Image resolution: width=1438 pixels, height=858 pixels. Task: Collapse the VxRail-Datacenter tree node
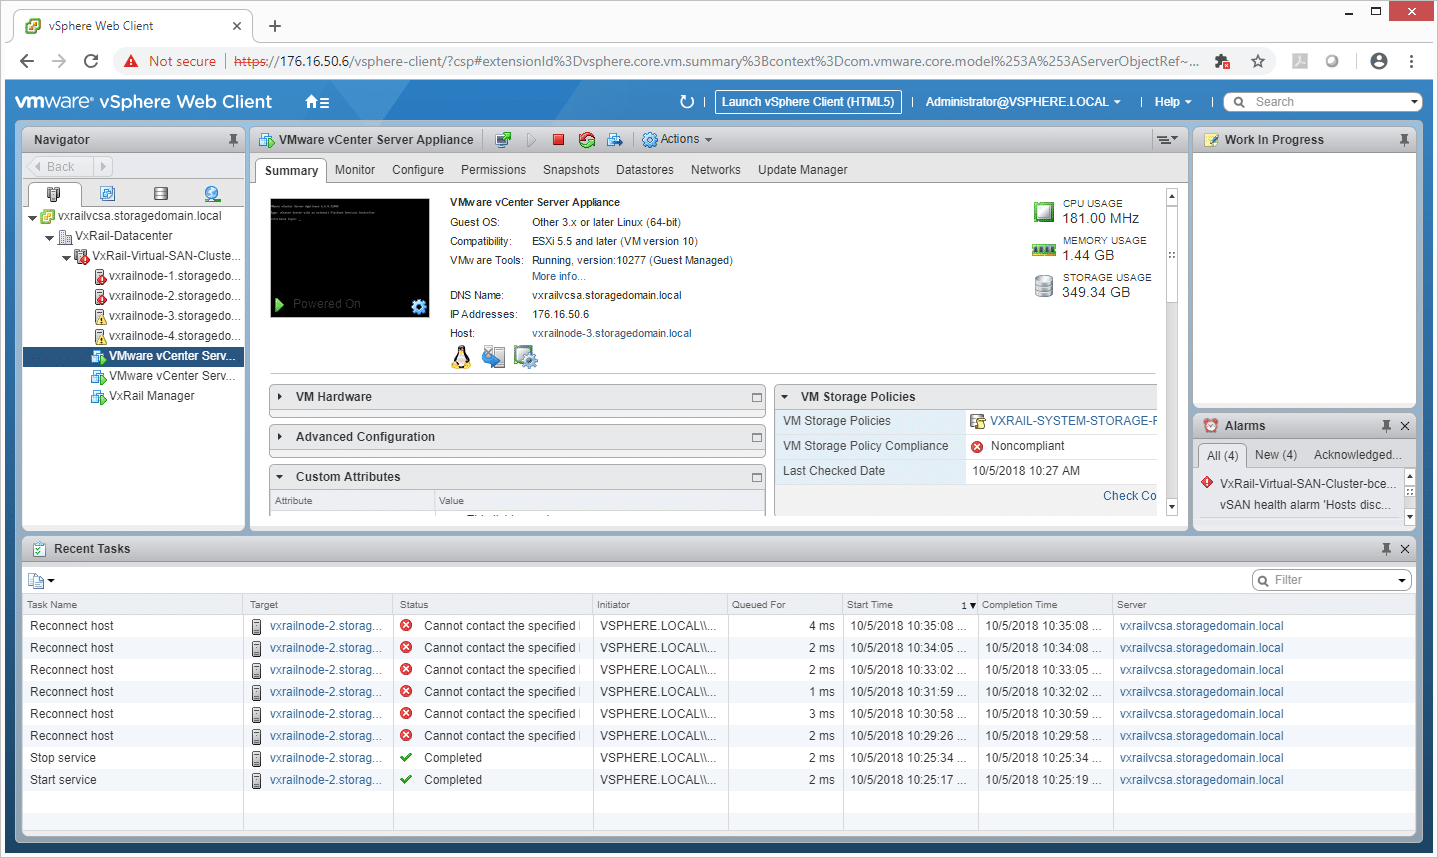(49, 237)
